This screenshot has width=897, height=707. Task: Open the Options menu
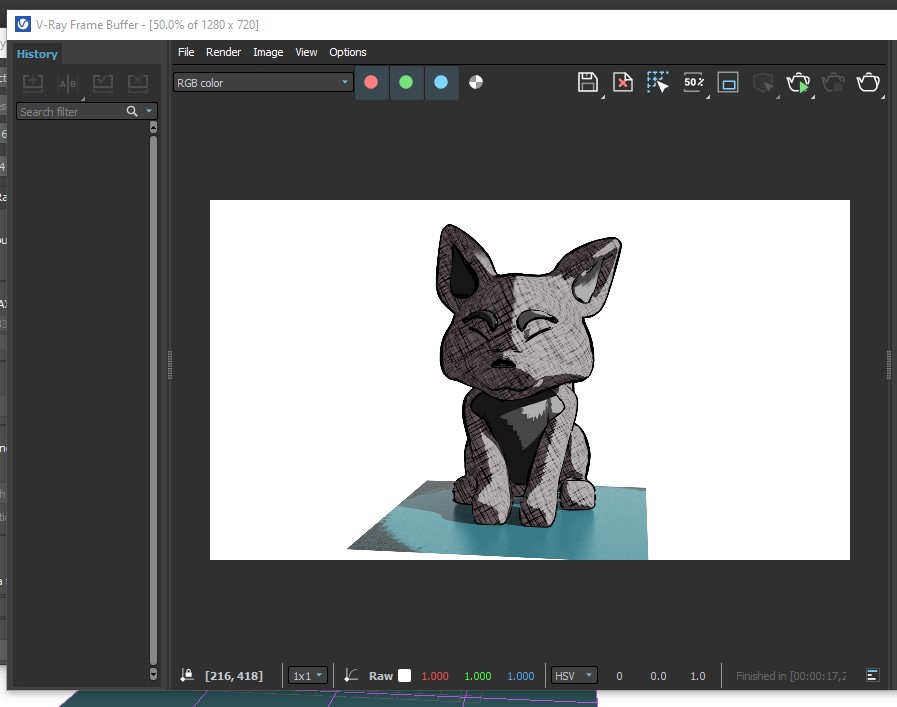tap(348, 52)
